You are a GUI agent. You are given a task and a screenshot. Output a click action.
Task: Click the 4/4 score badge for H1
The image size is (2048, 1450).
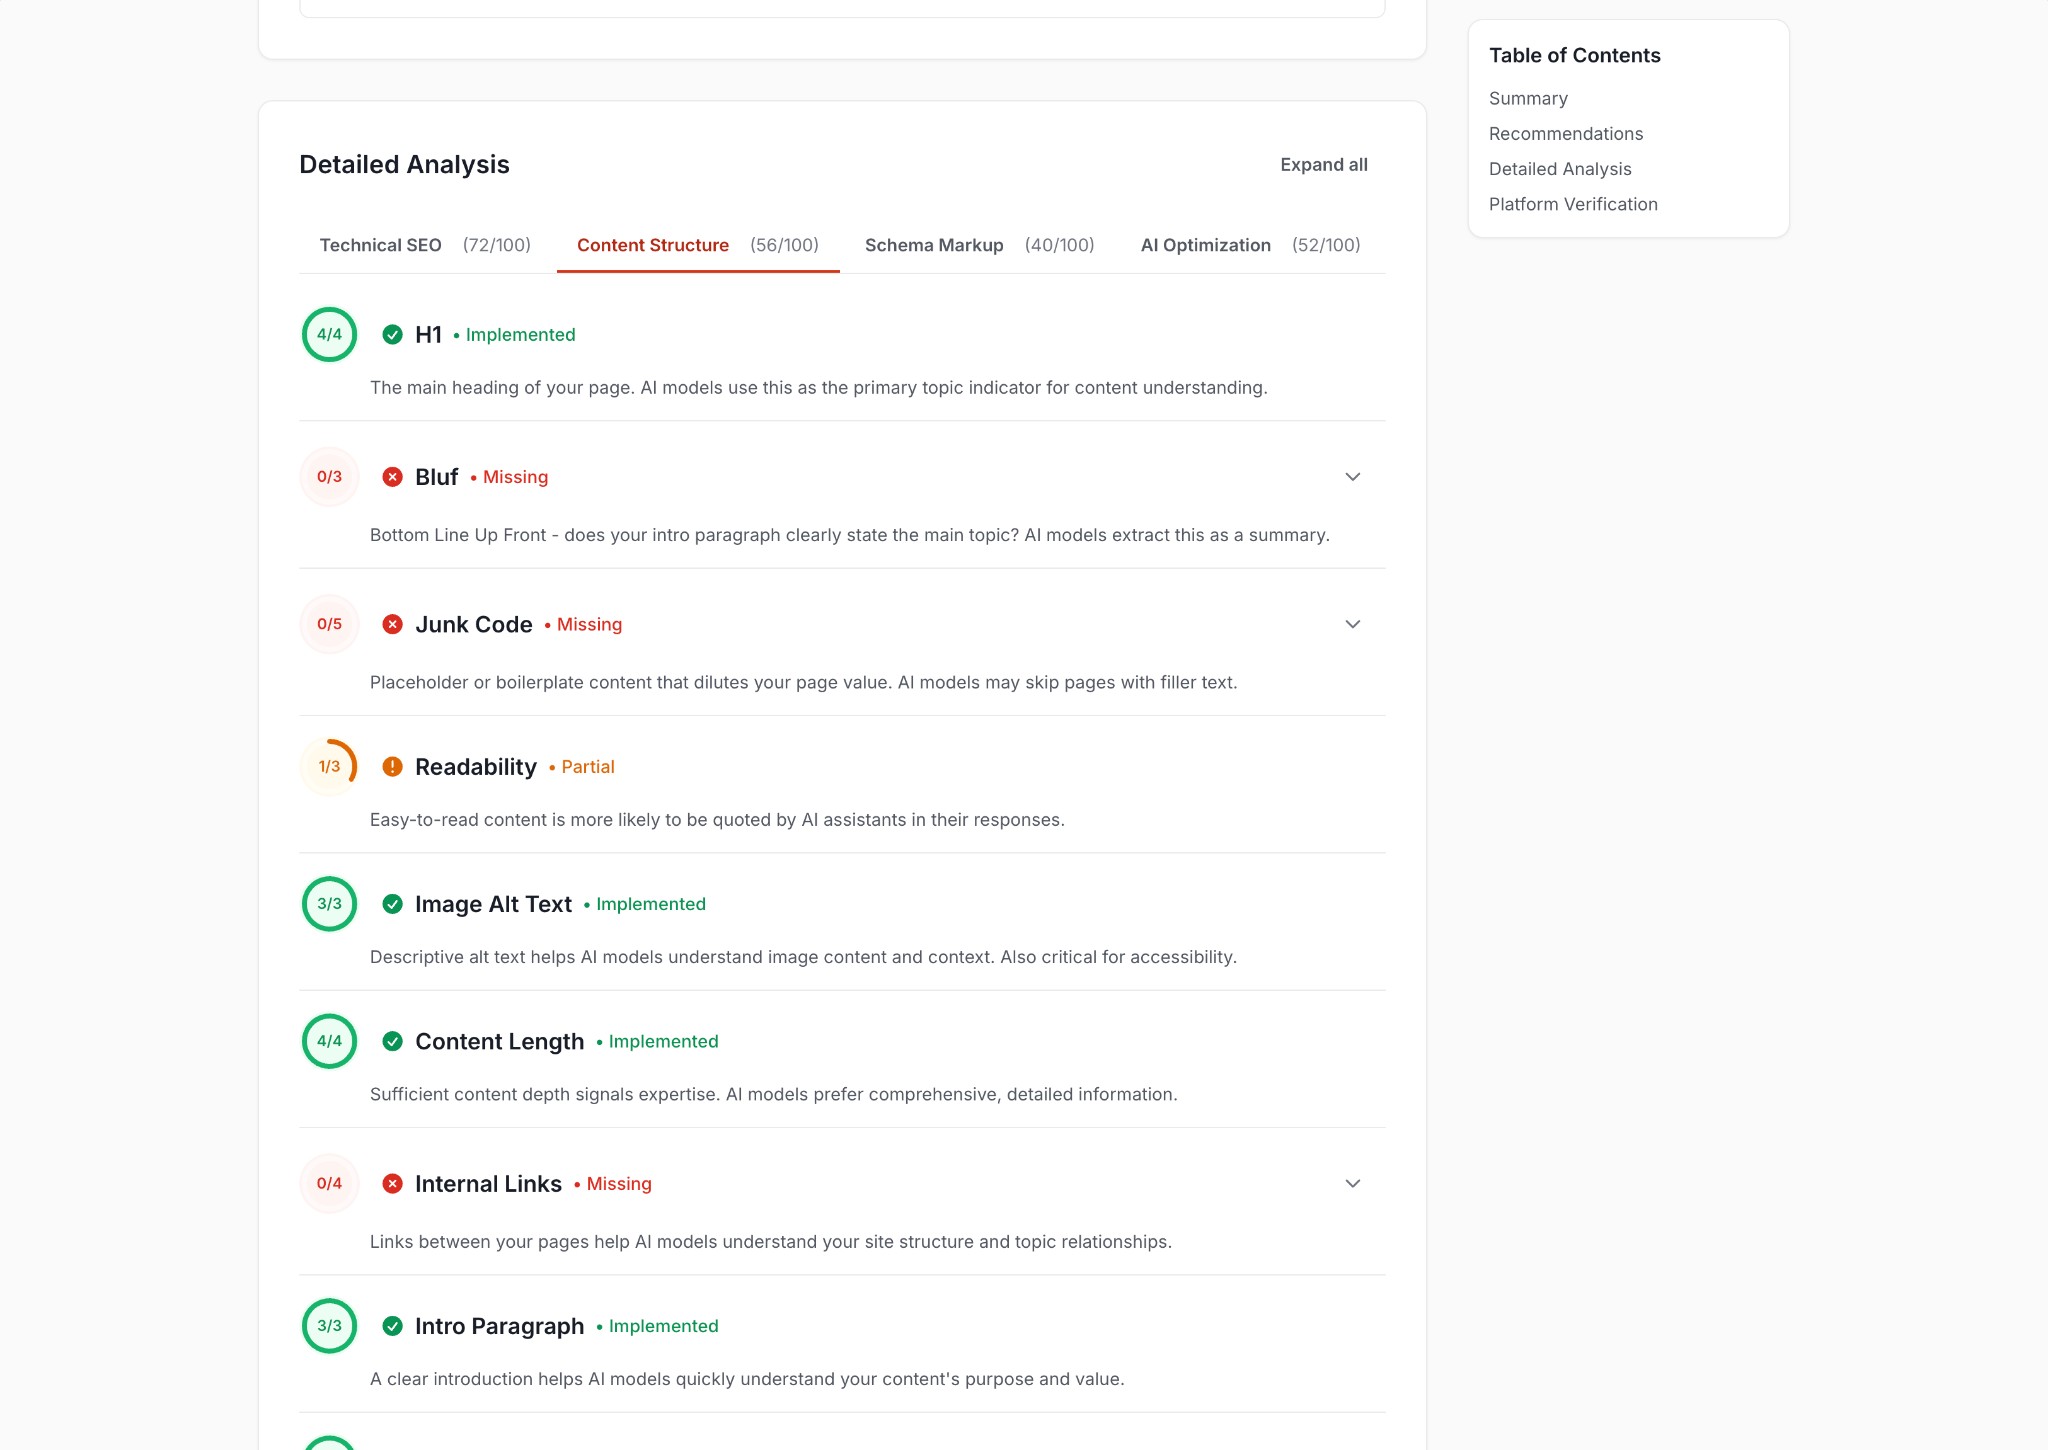coord(329,335)
